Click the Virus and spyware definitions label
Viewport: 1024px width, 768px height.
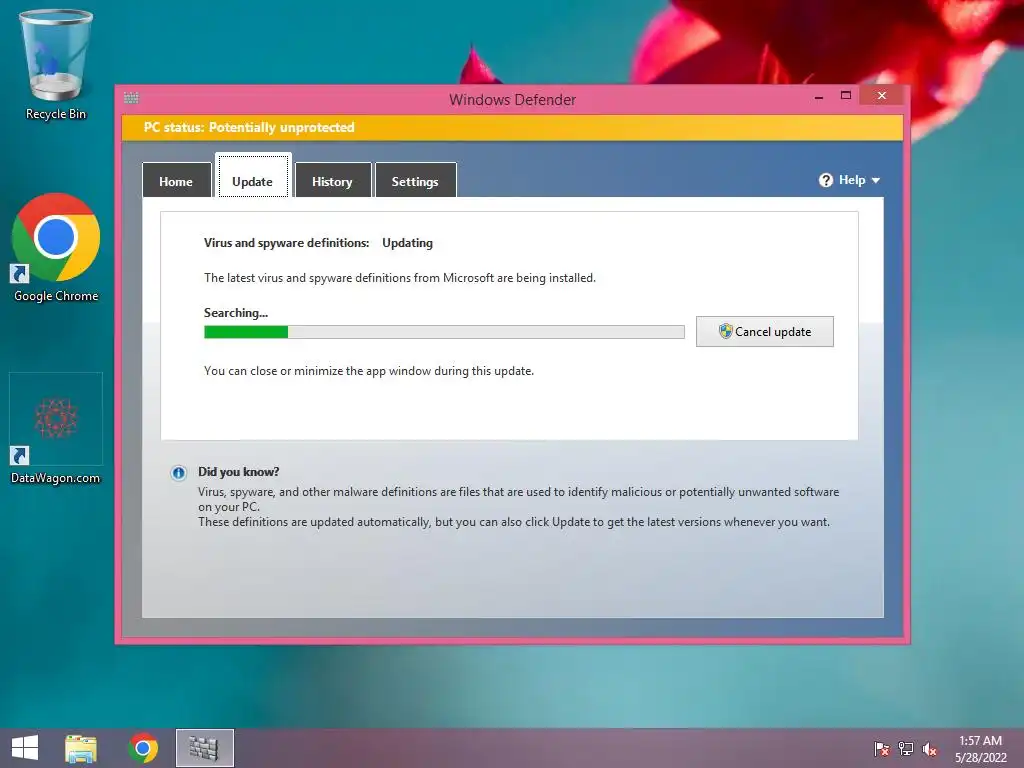(287, 243)
